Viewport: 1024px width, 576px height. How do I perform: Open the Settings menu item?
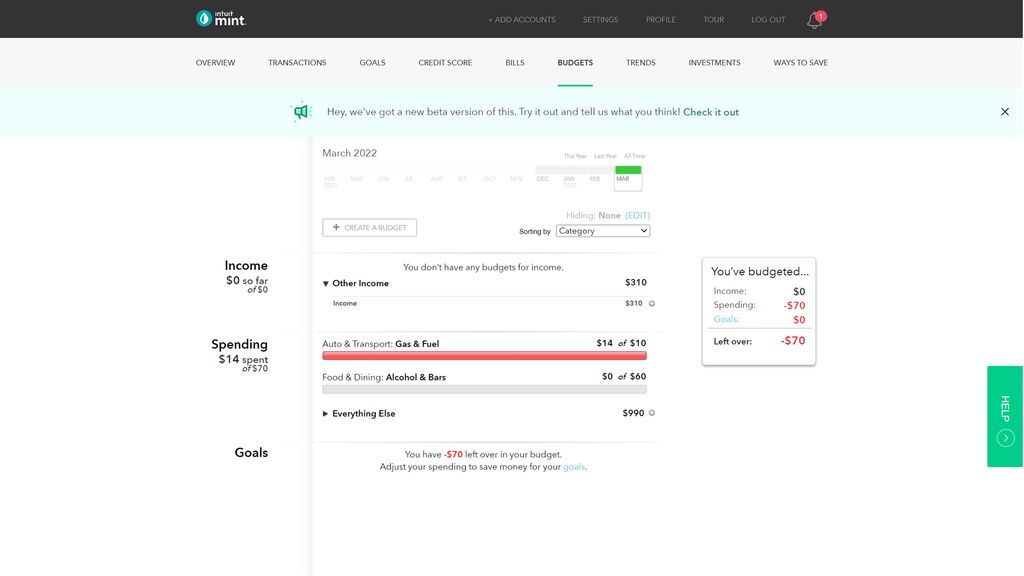pos(600,19)
